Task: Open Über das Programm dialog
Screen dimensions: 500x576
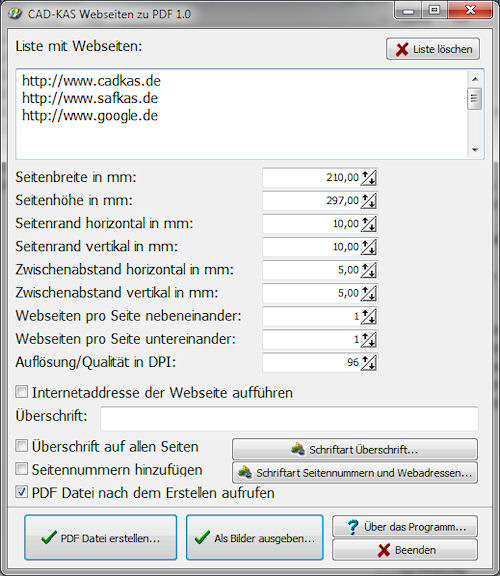Action: tap(405, 526)
